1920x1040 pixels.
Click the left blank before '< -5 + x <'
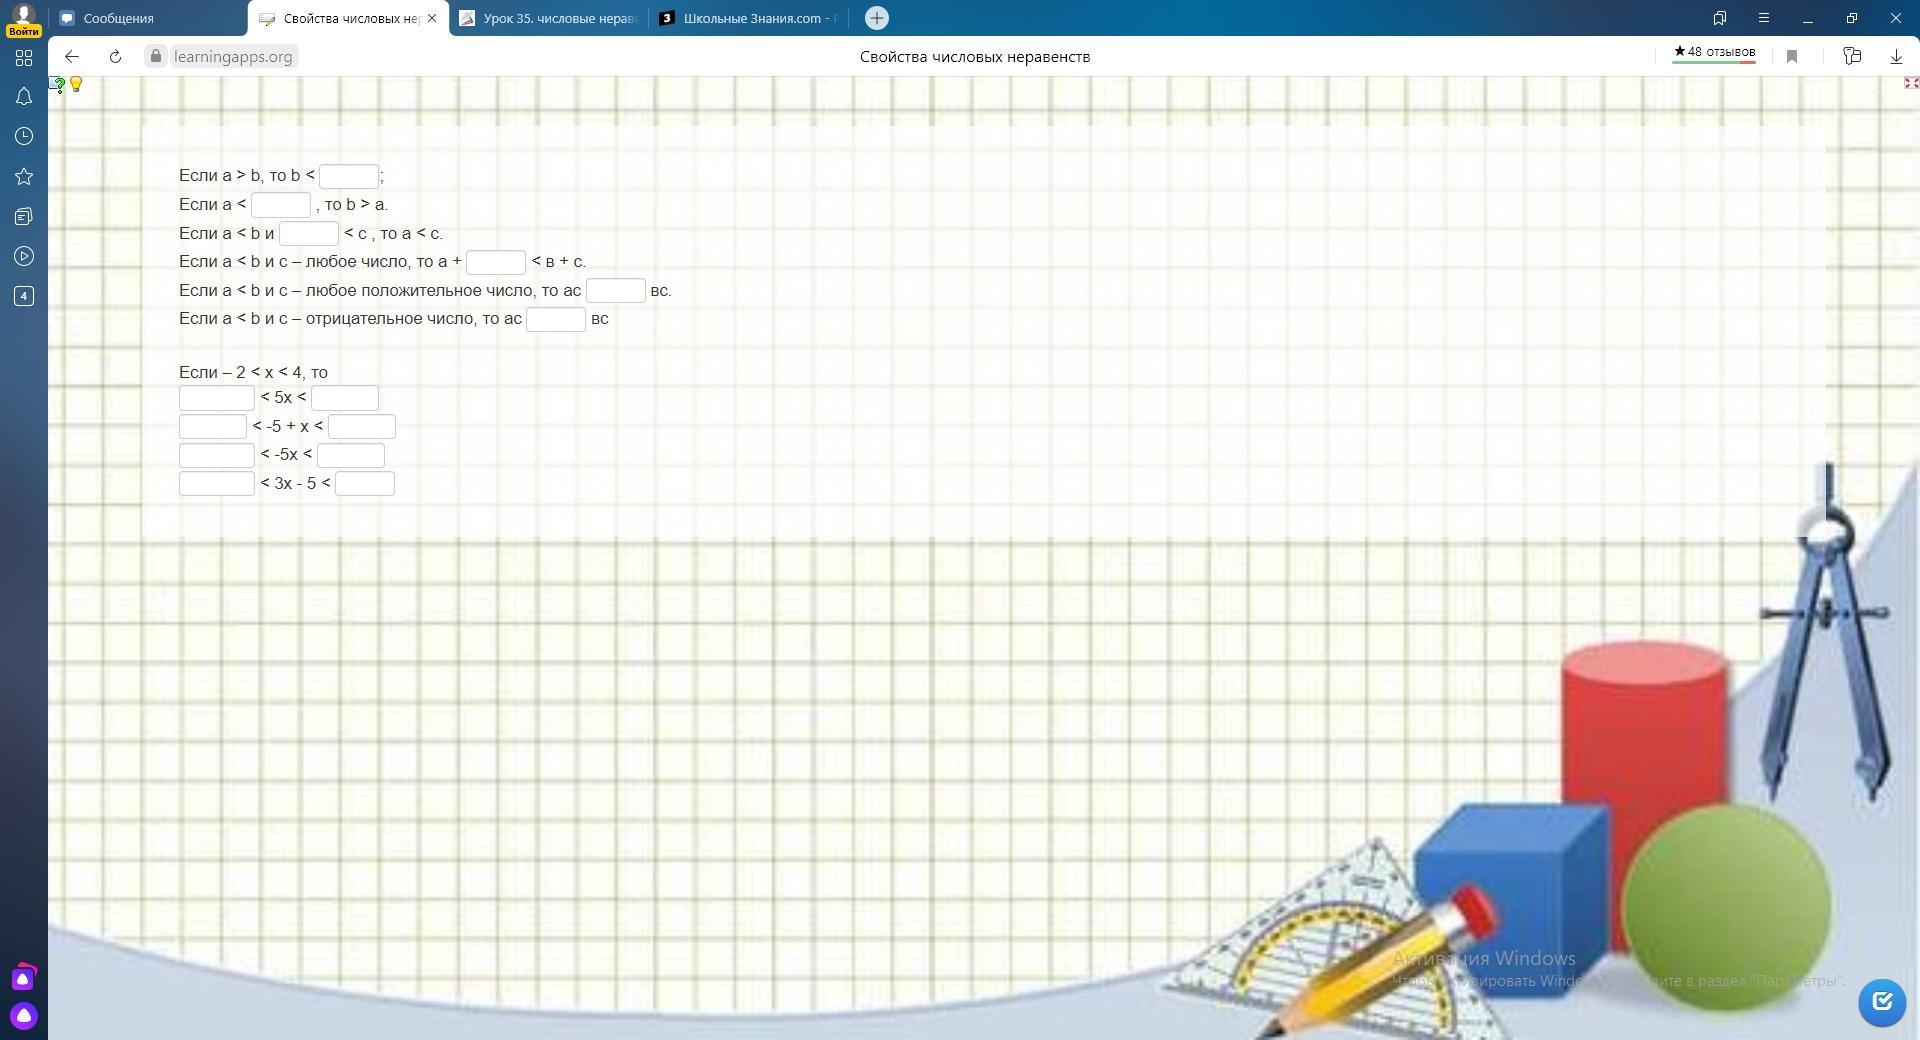coord(213,427)
